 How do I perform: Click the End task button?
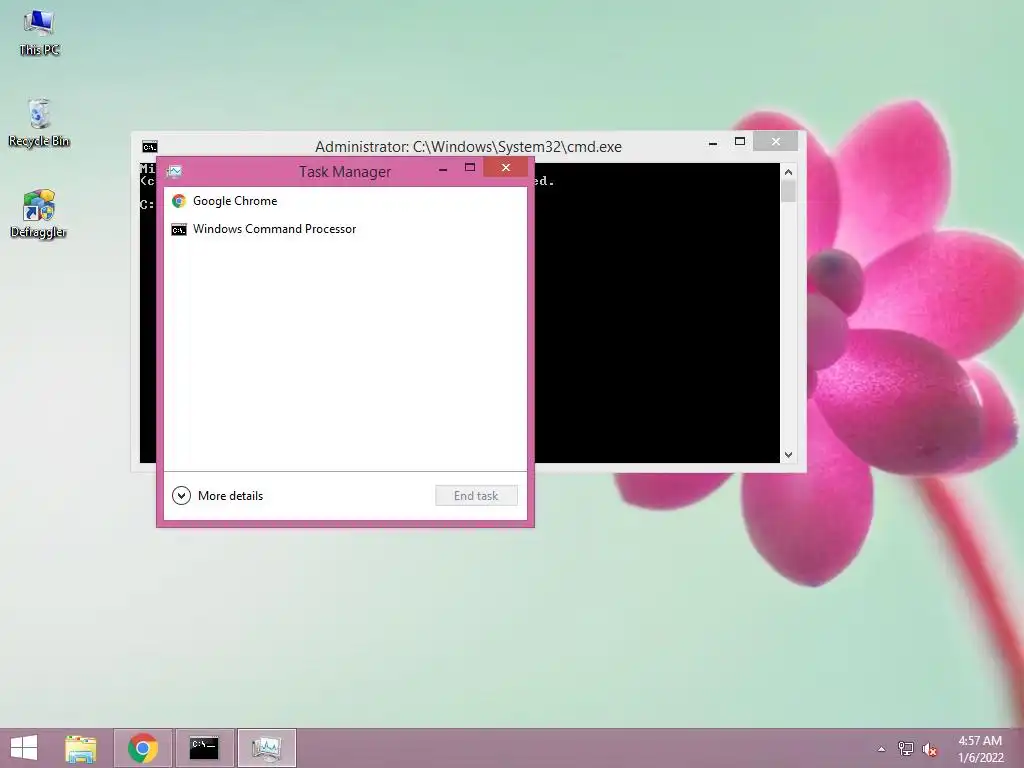point(476,496)
